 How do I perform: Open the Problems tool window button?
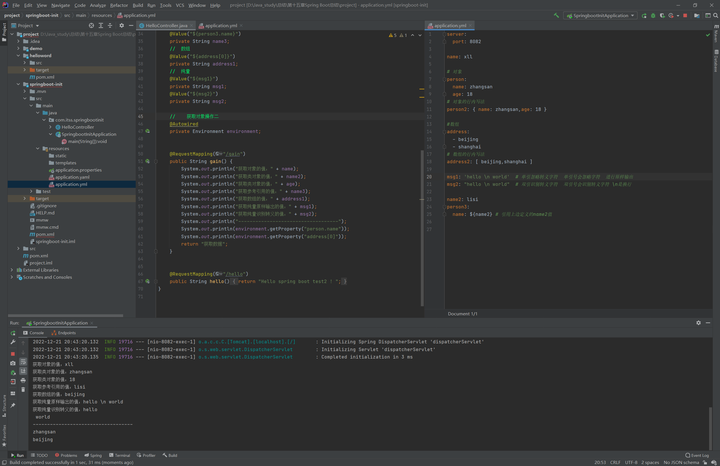(x=66, y=455)
